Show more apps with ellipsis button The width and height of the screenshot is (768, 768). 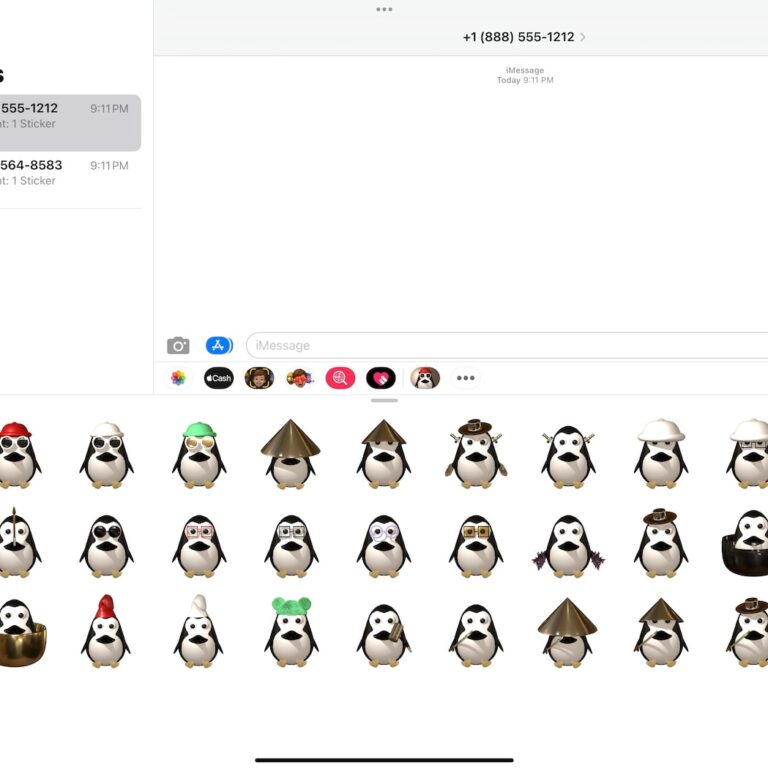tap(465, 378)
